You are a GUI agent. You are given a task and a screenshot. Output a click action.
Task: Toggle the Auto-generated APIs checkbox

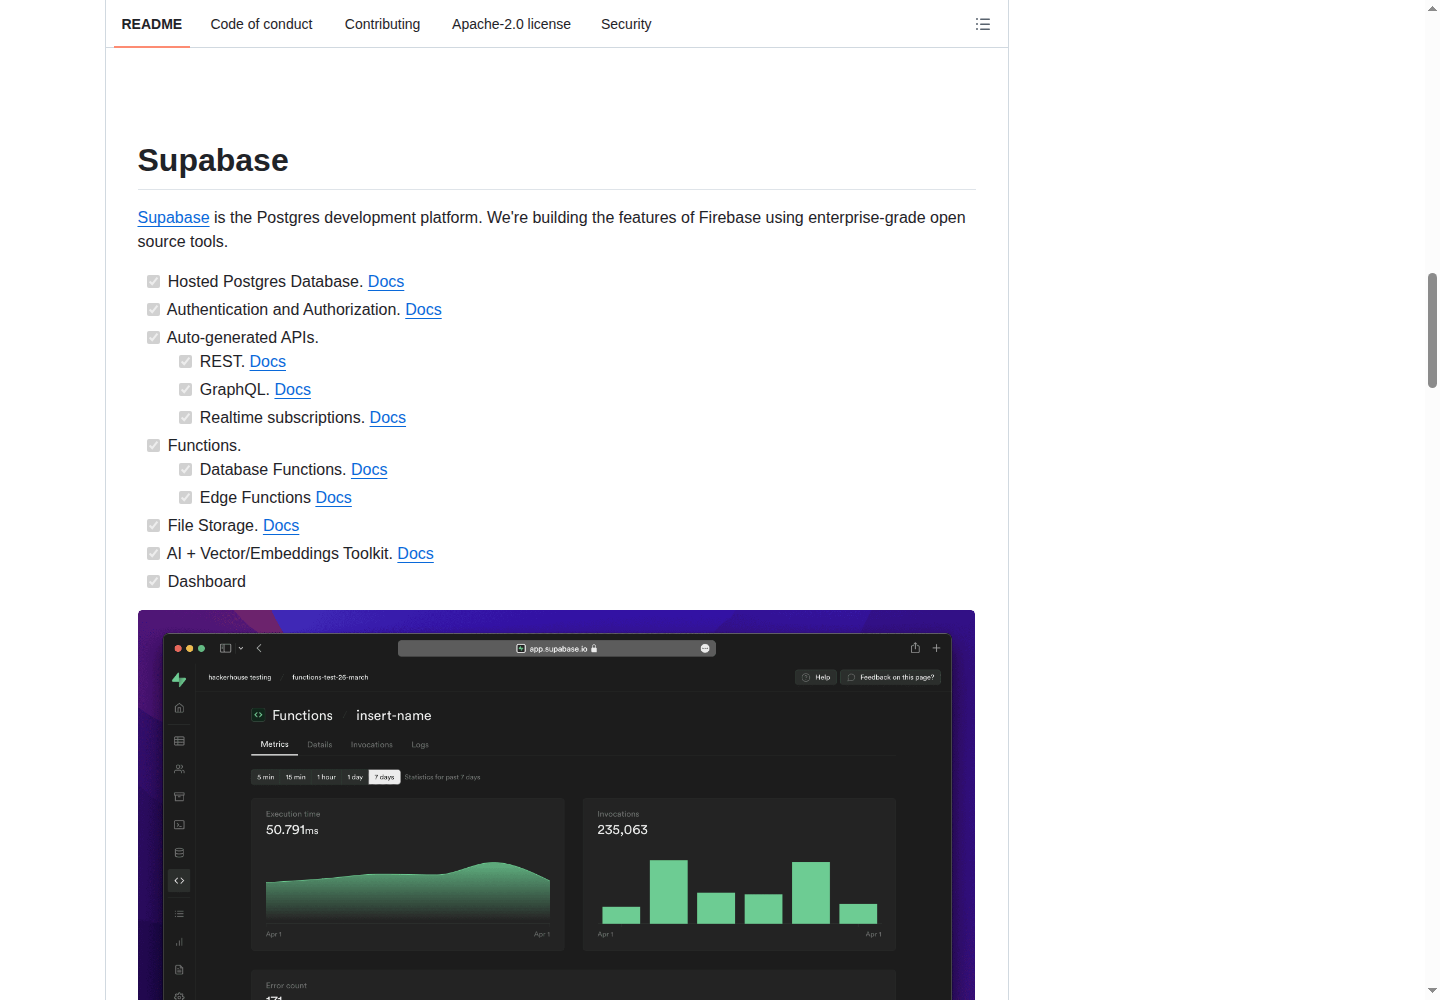(x=154, y=338)
